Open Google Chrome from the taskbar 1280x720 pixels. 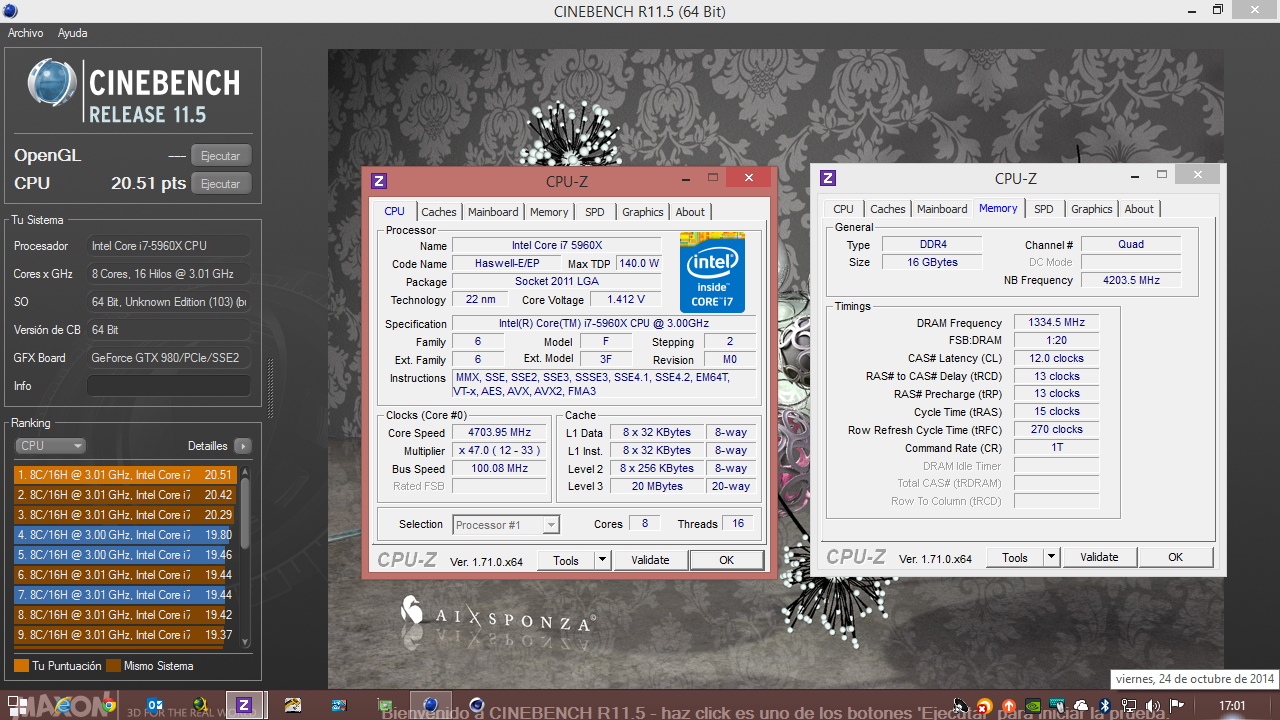point(108,705)
